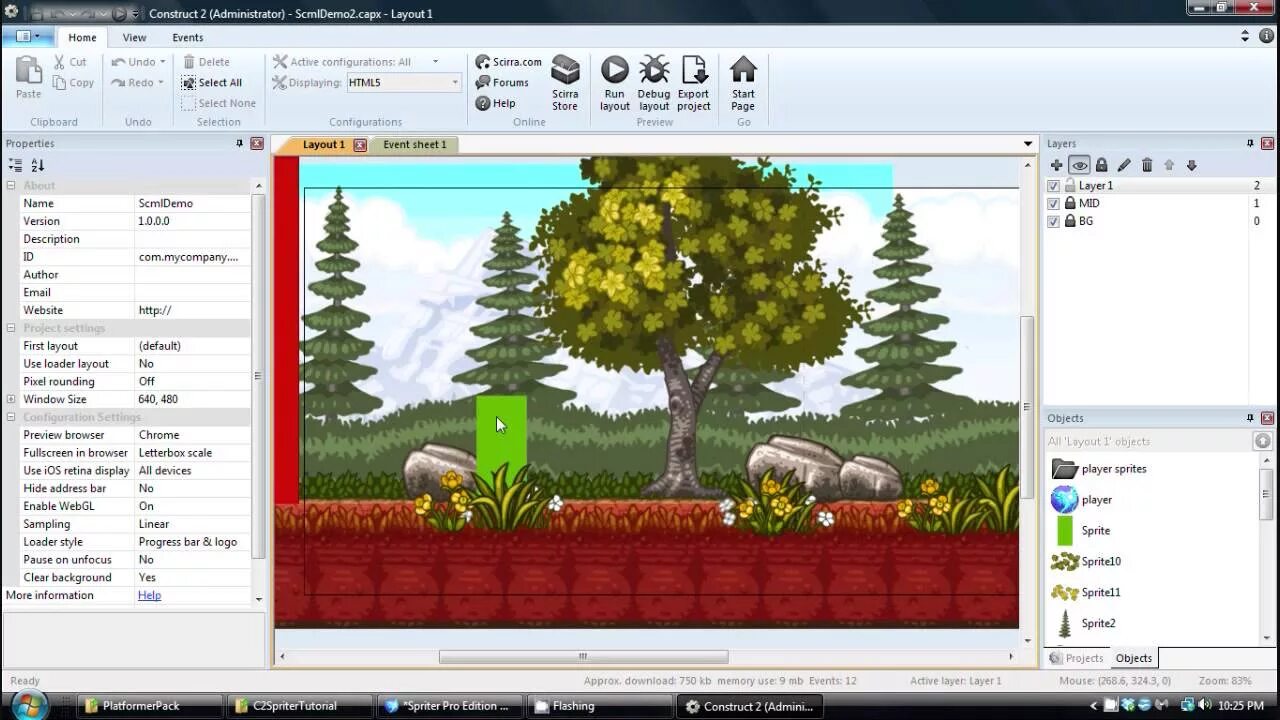
Task: Close the Layout 1 tab
Action: 360,145
